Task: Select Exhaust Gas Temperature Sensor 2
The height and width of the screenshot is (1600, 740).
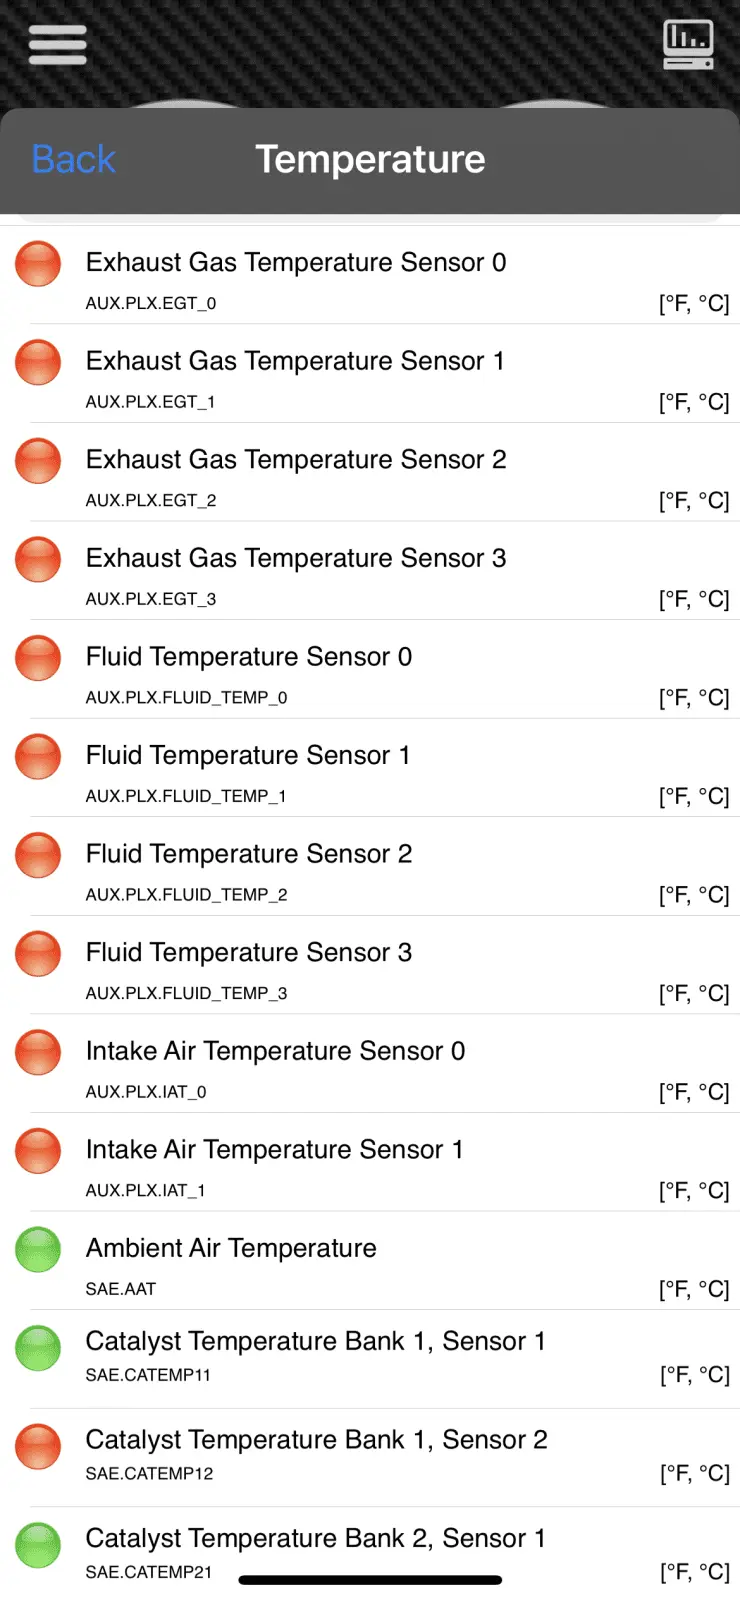Action: click(x=296, y=460)
